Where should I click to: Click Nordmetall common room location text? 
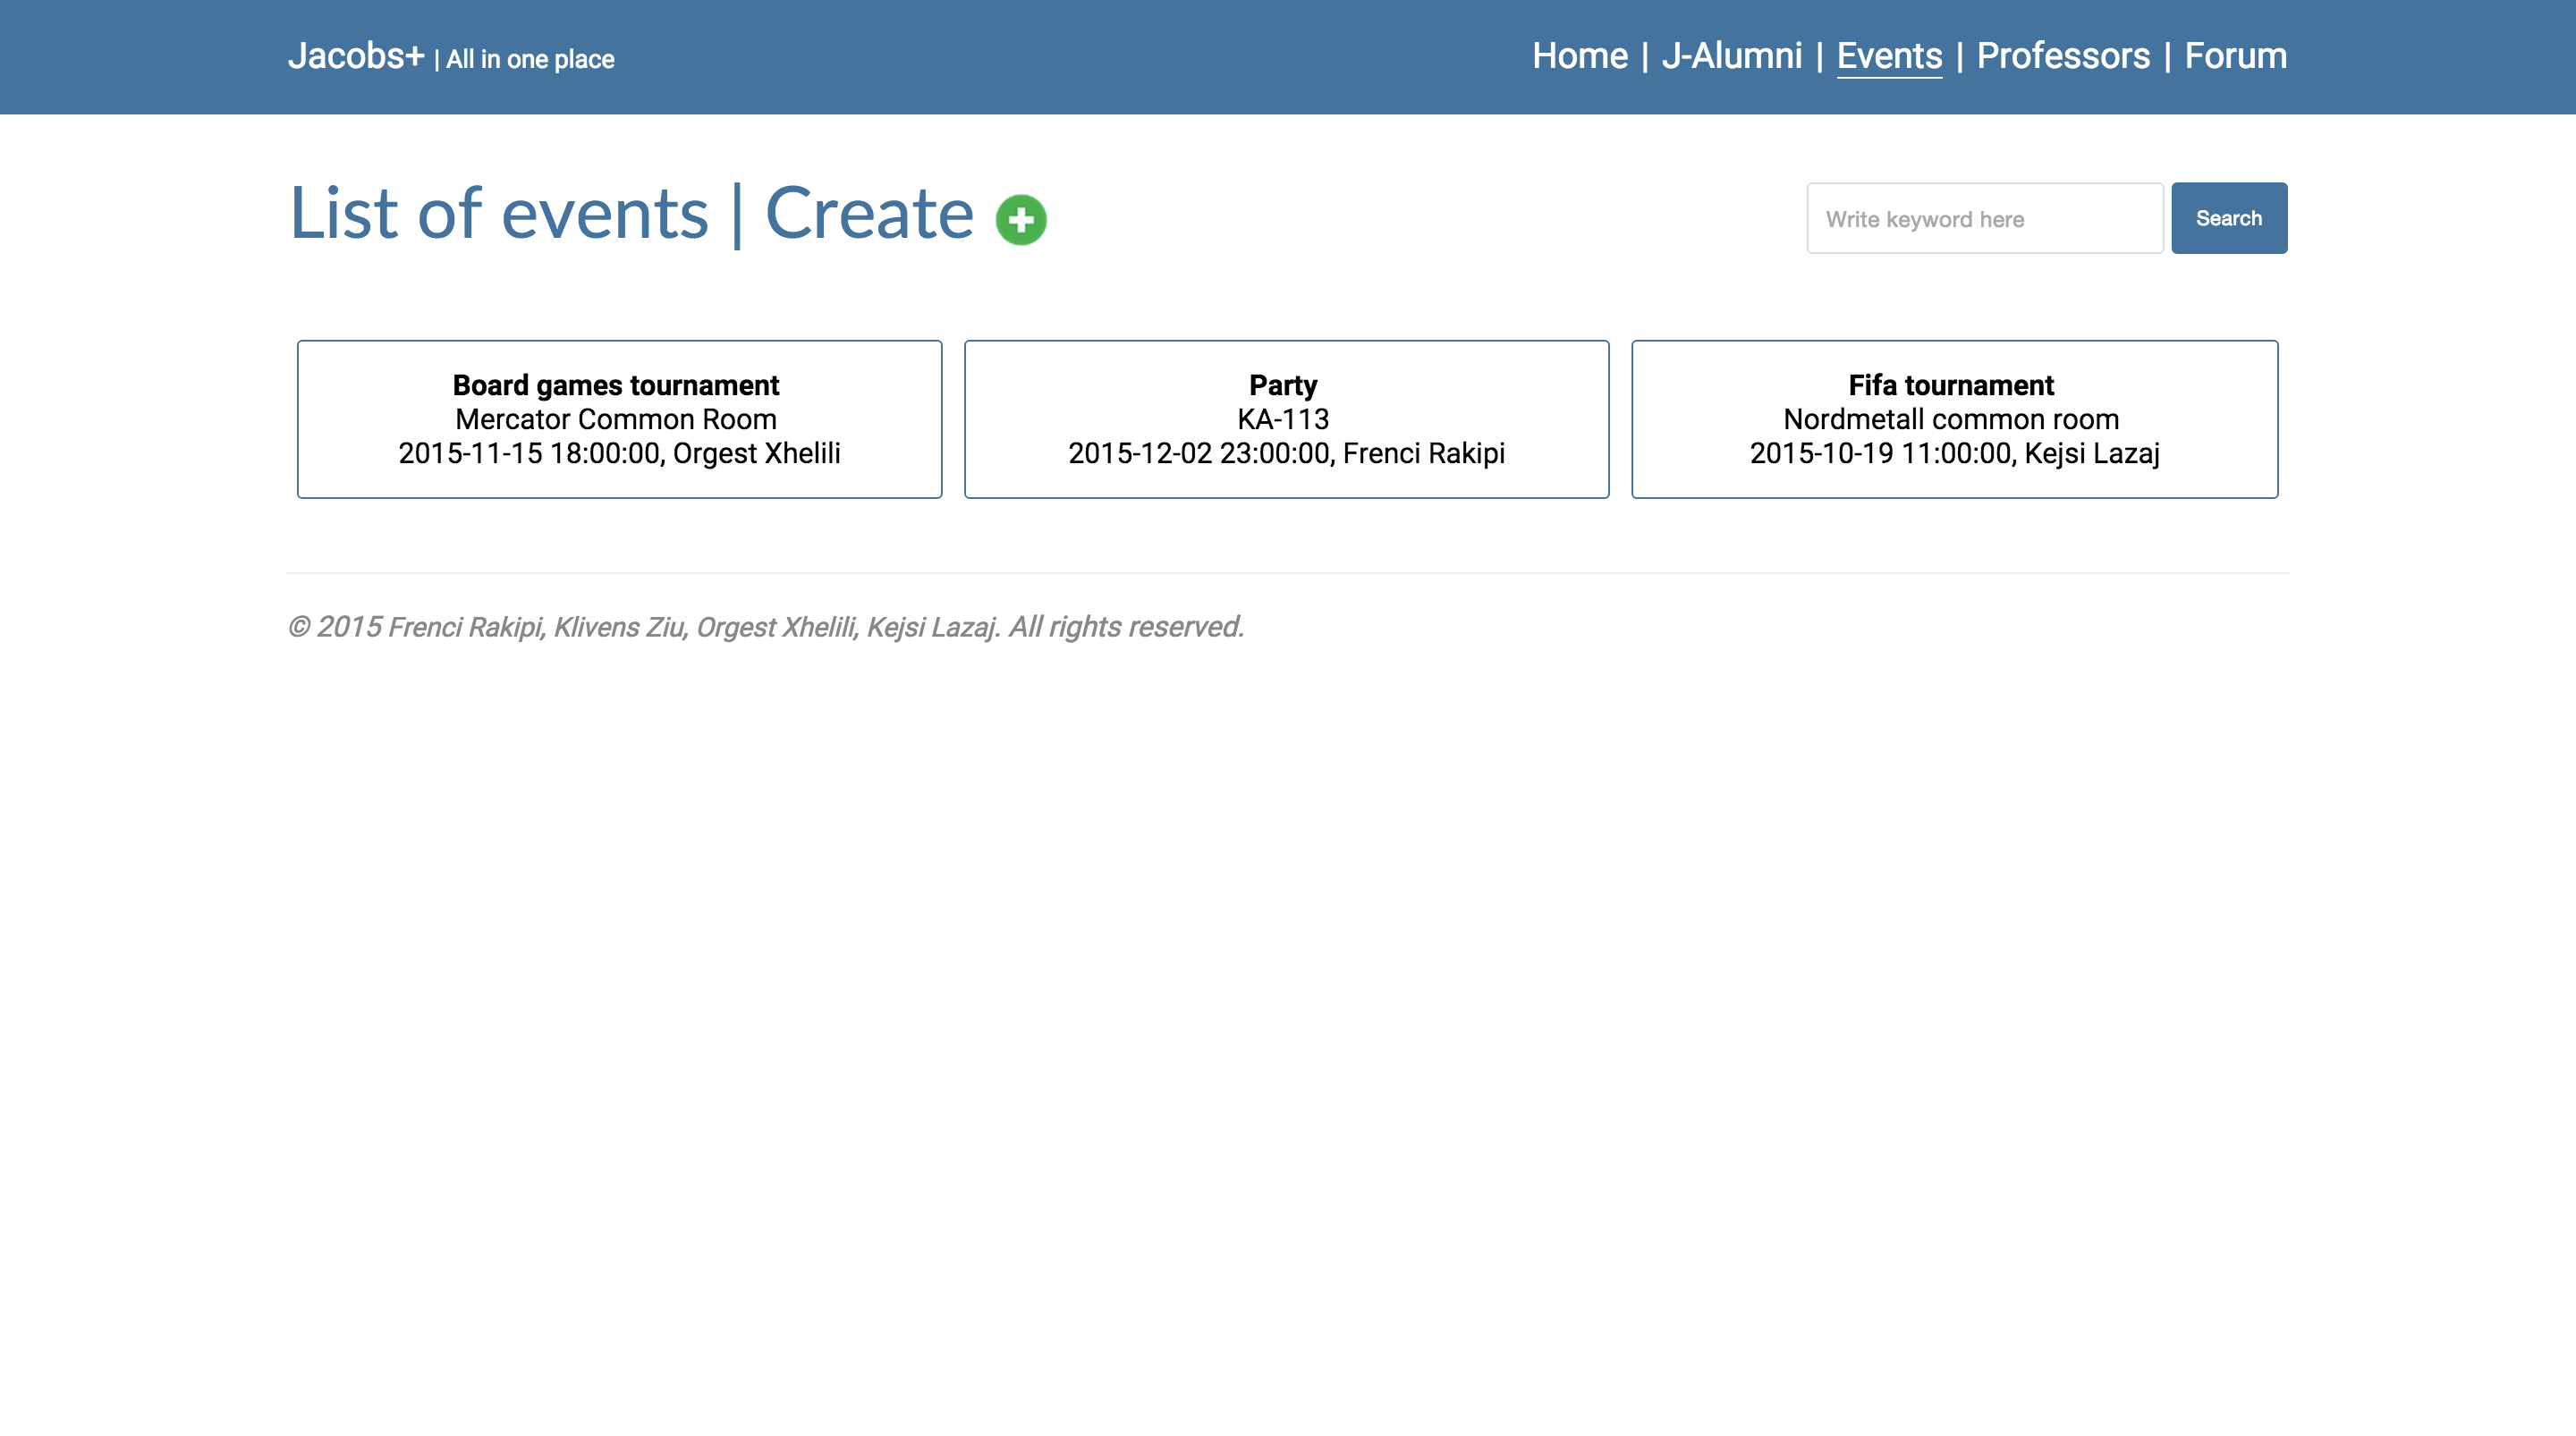(1950, 419)
